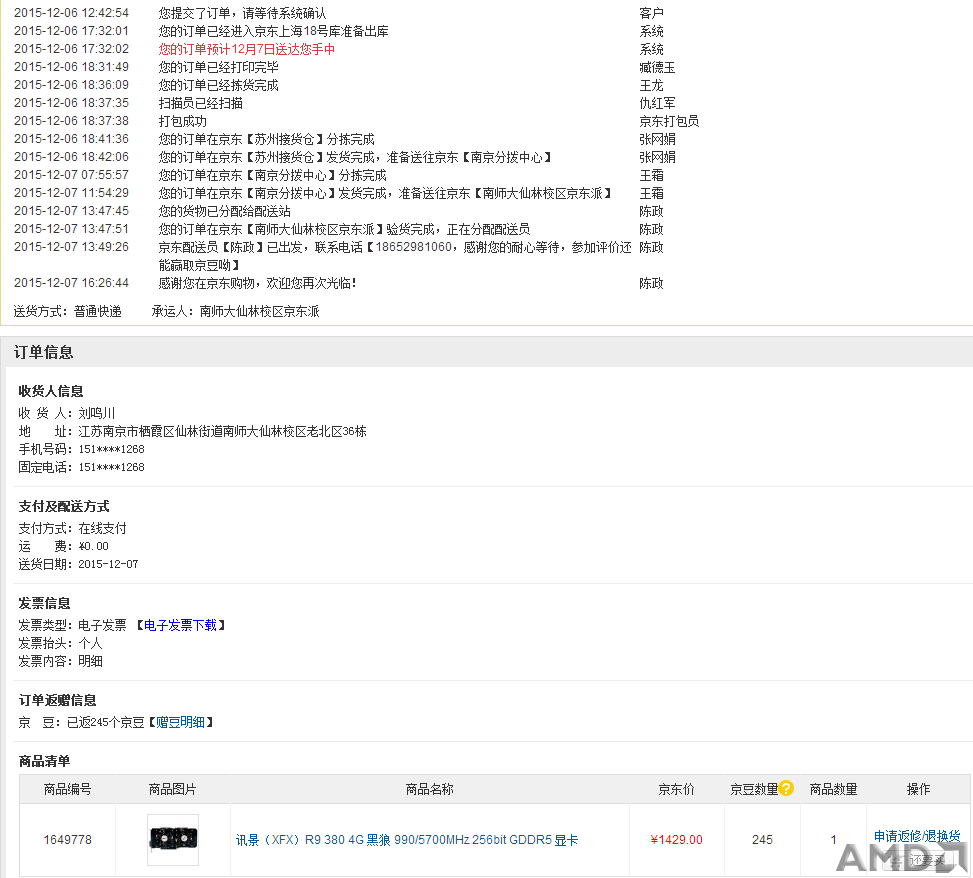Screen dimensions: 973x878
Task: Click the 商品图片 column header
Action: 173,789
